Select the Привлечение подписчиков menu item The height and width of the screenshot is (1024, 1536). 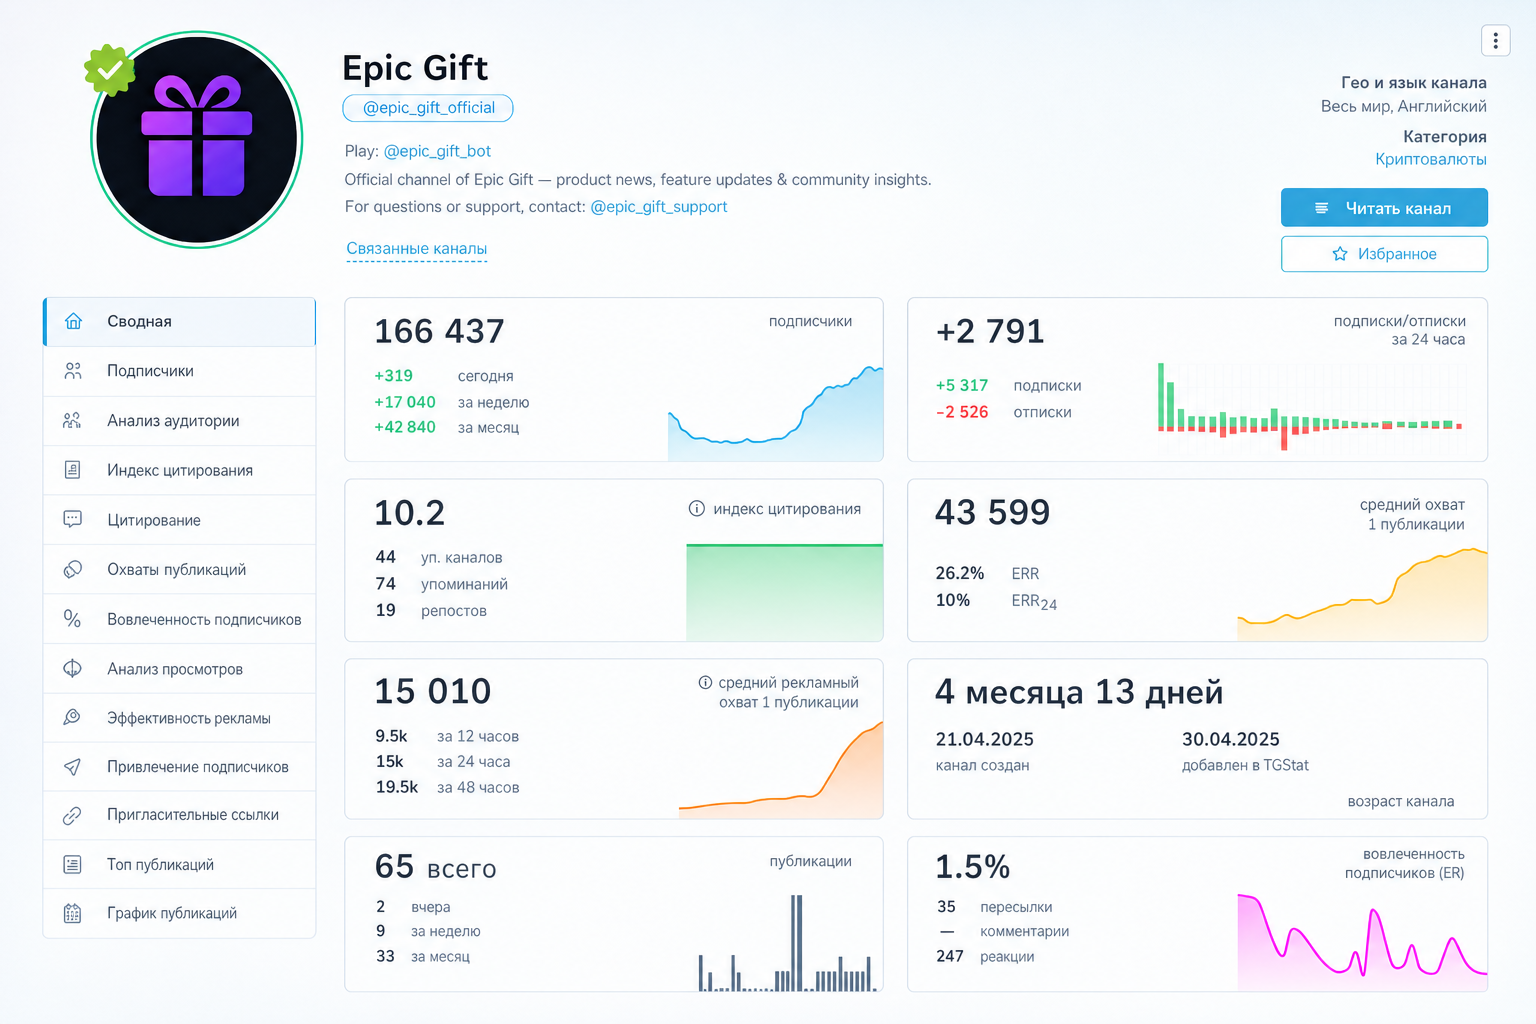[179, 766]
